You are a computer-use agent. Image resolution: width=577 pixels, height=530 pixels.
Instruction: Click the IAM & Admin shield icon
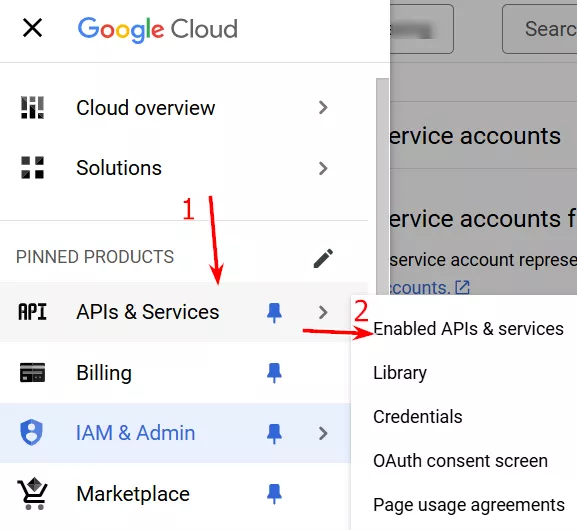pyautogui.click(x=32, y=432)
